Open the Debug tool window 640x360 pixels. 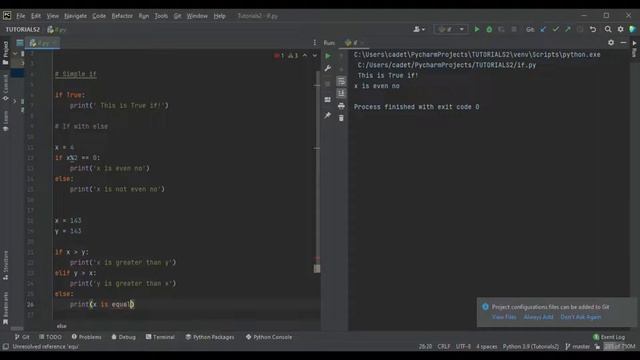click(123, 337)
